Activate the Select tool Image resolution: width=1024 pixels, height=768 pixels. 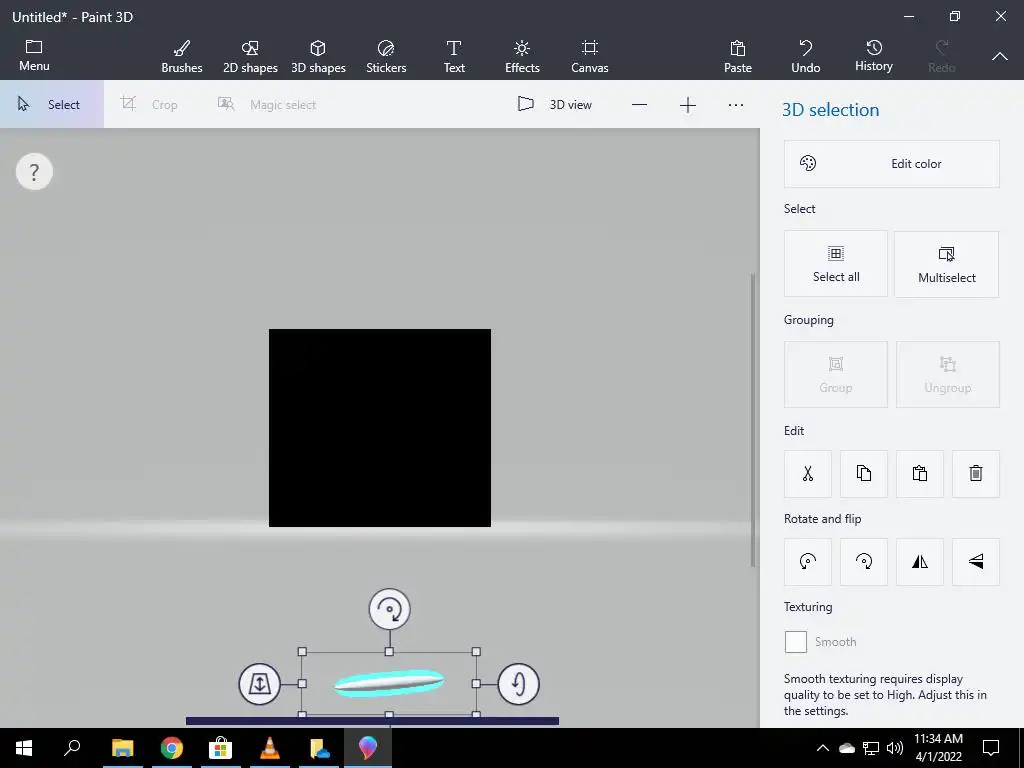click(x=52, y=104)
